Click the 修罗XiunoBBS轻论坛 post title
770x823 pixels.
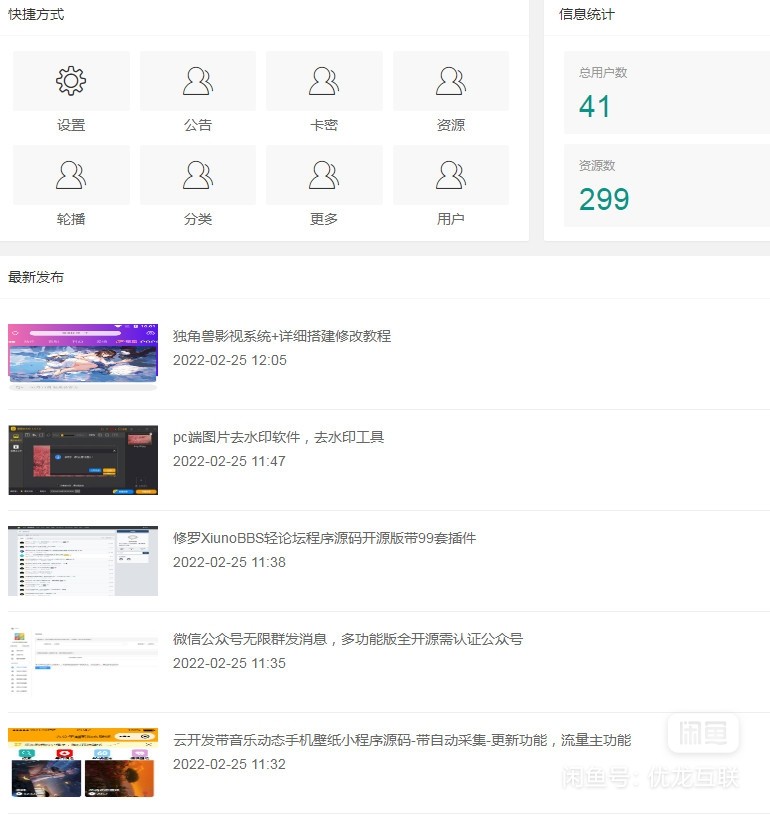pyautogui.click(x=324, y=538)
